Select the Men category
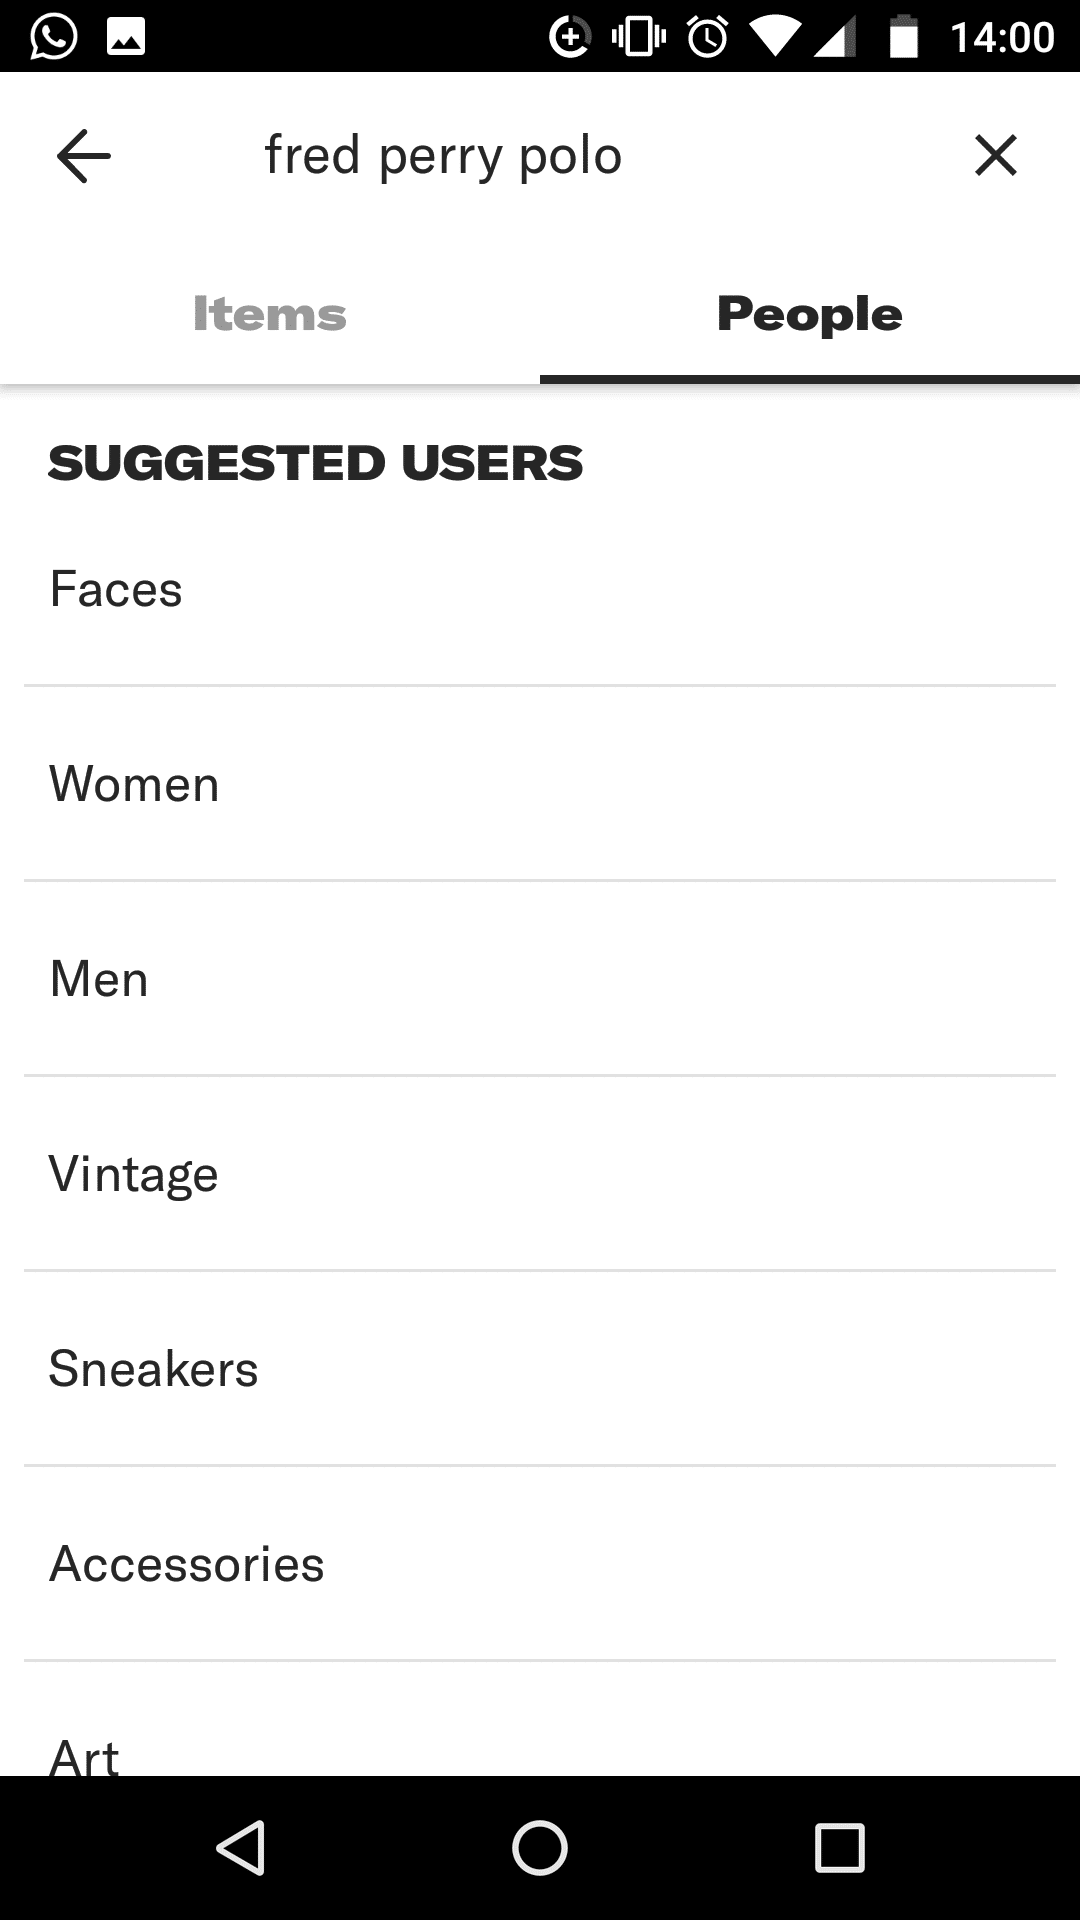1080x1920 pixels. tap(540, 979)
